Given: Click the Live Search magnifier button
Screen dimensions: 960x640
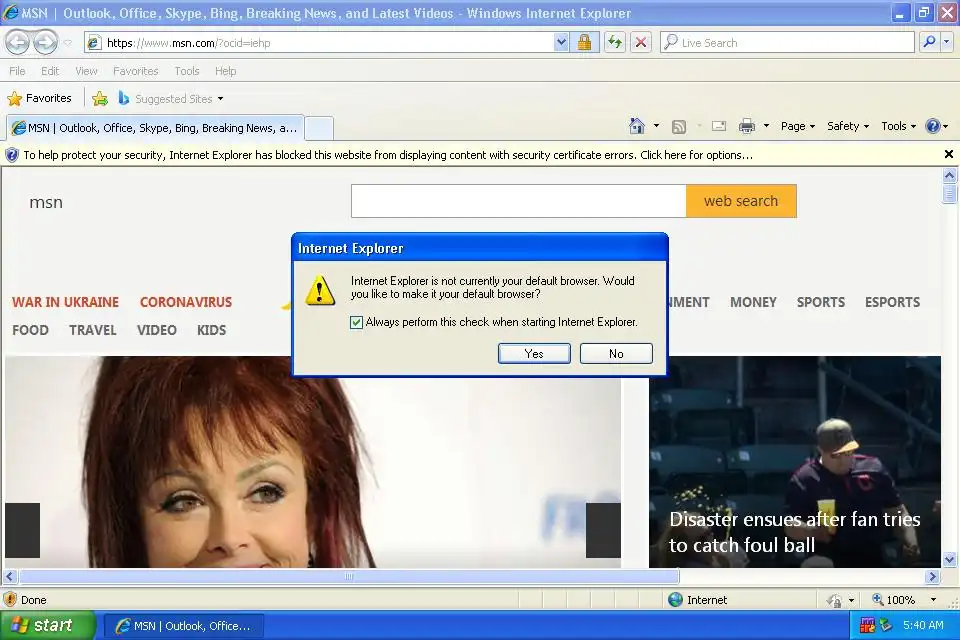Looking at the screenshot, I should (x=929, y=42).
